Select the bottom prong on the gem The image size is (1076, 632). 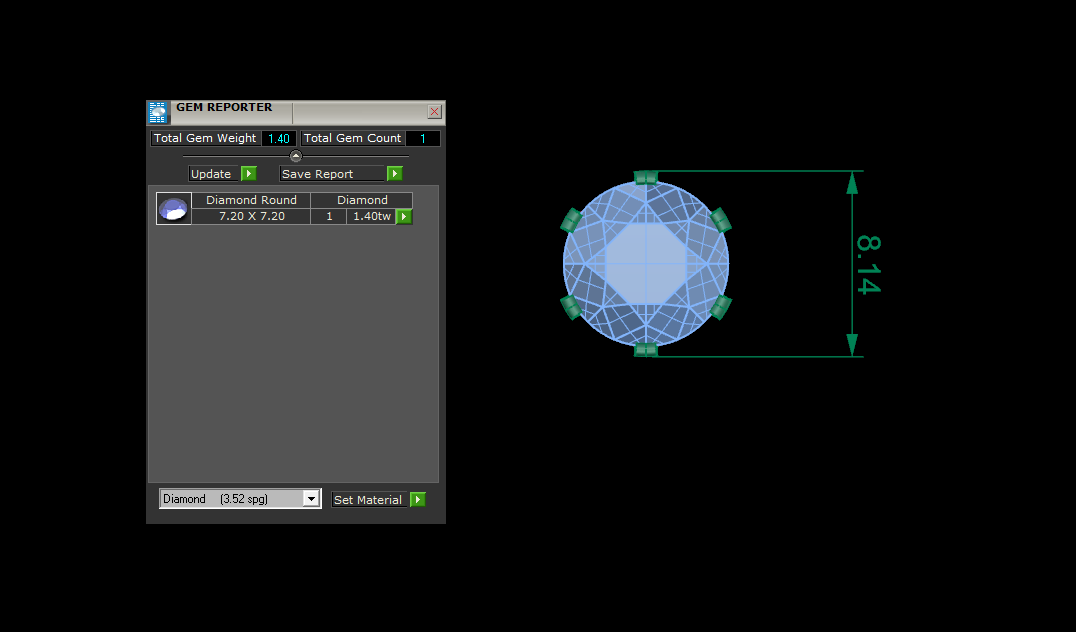(x=646, y=350)
